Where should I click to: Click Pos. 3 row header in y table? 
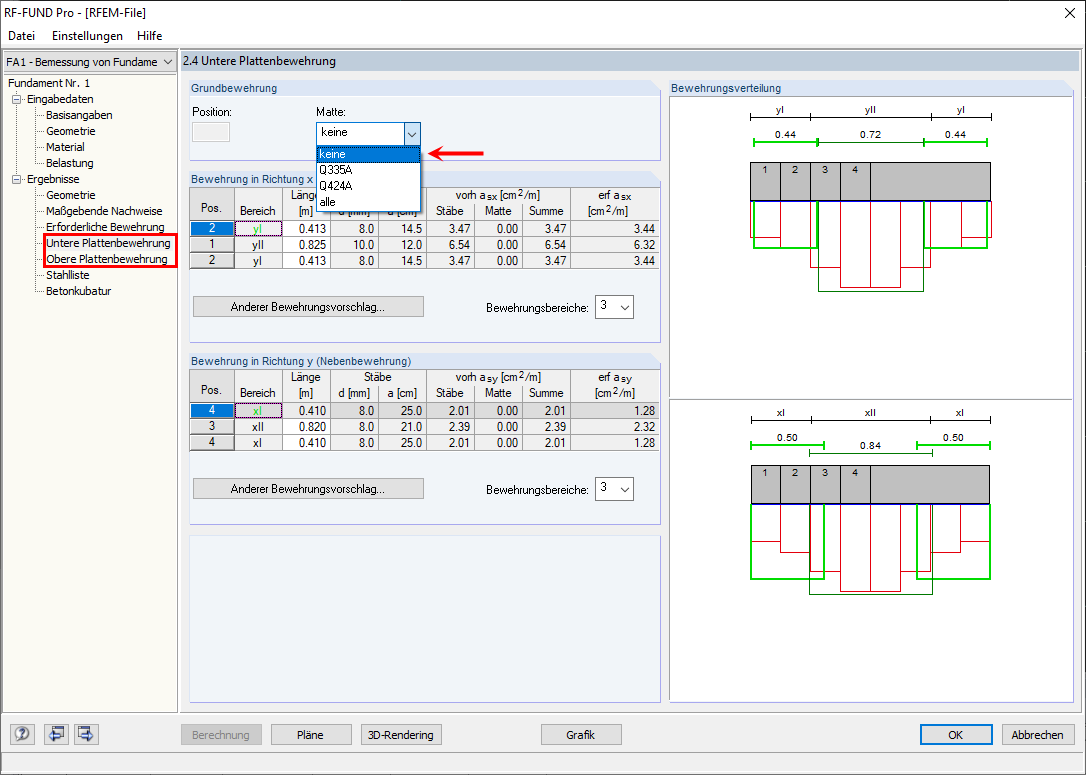click(x=212, y=427)
